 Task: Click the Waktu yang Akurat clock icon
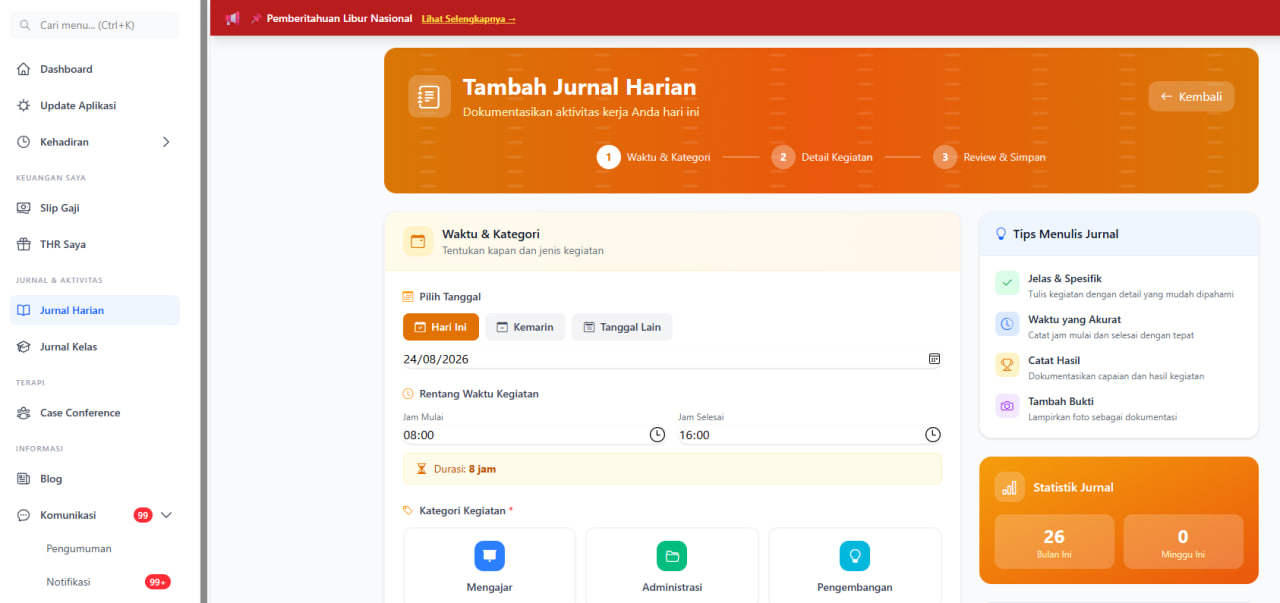[x=1007, y=324]
